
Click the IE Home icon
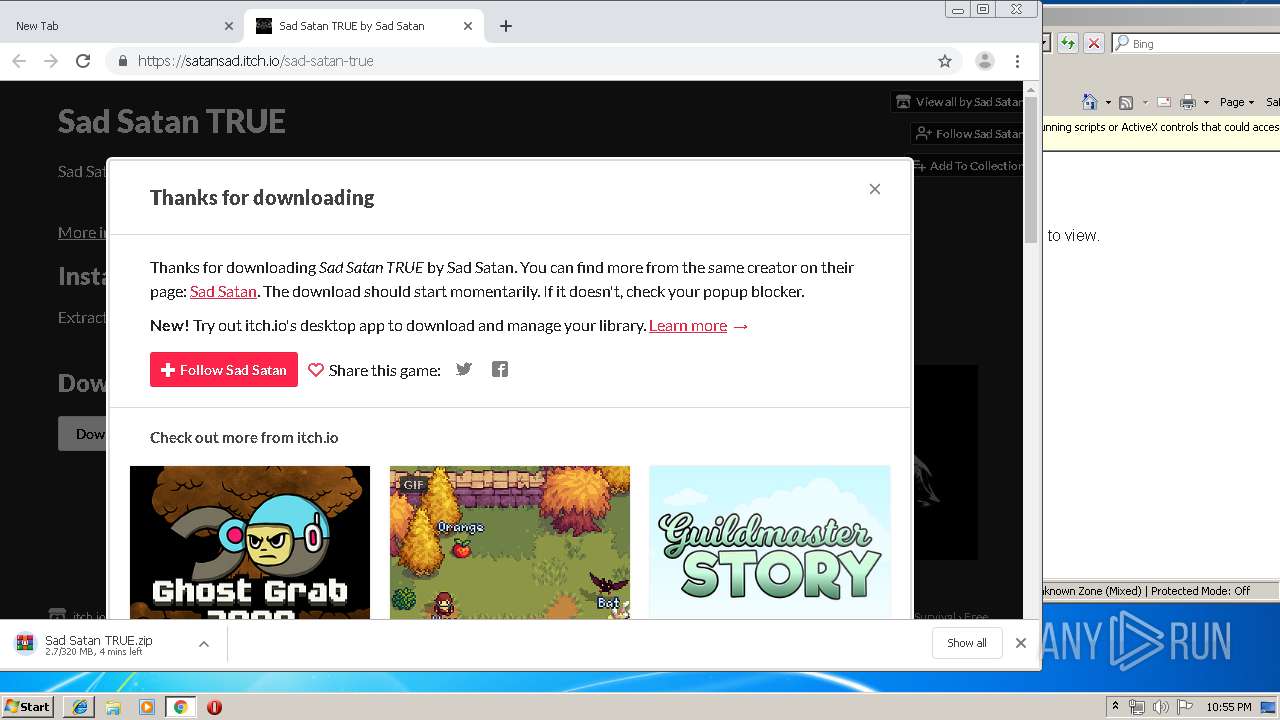tap(1090, 102)
